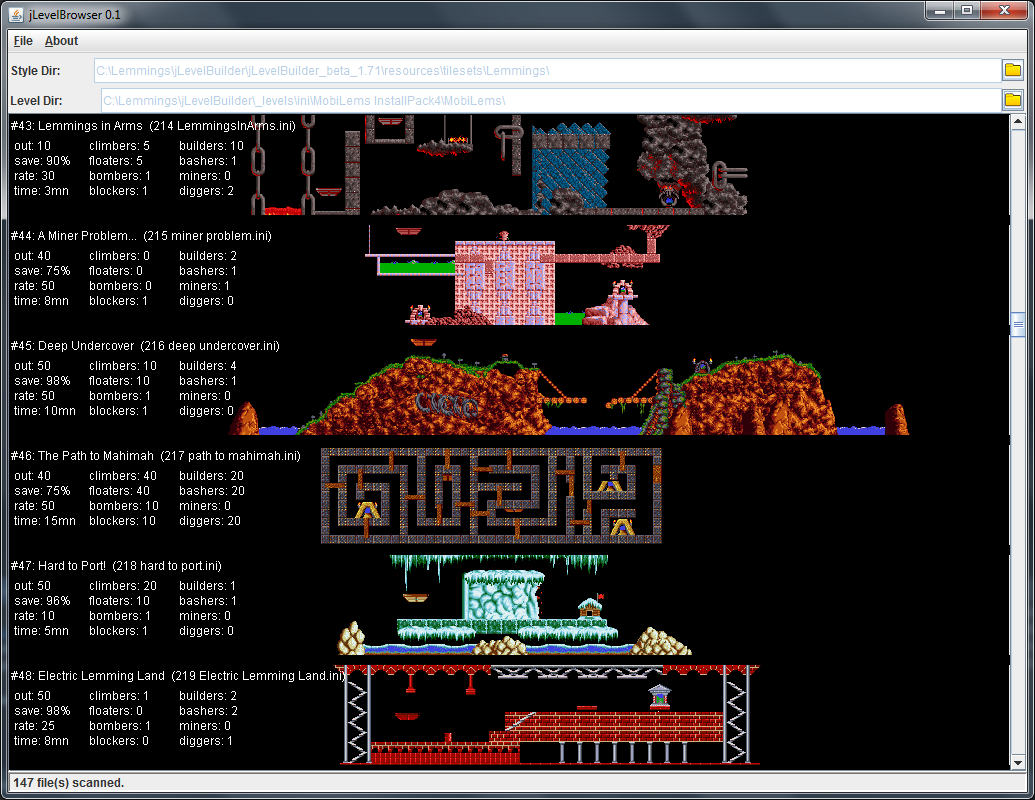The width and height of the screenshot is (1035, 800).
Task: Click 'rate: 25' in level #48
Action: (x=34, y=726)
